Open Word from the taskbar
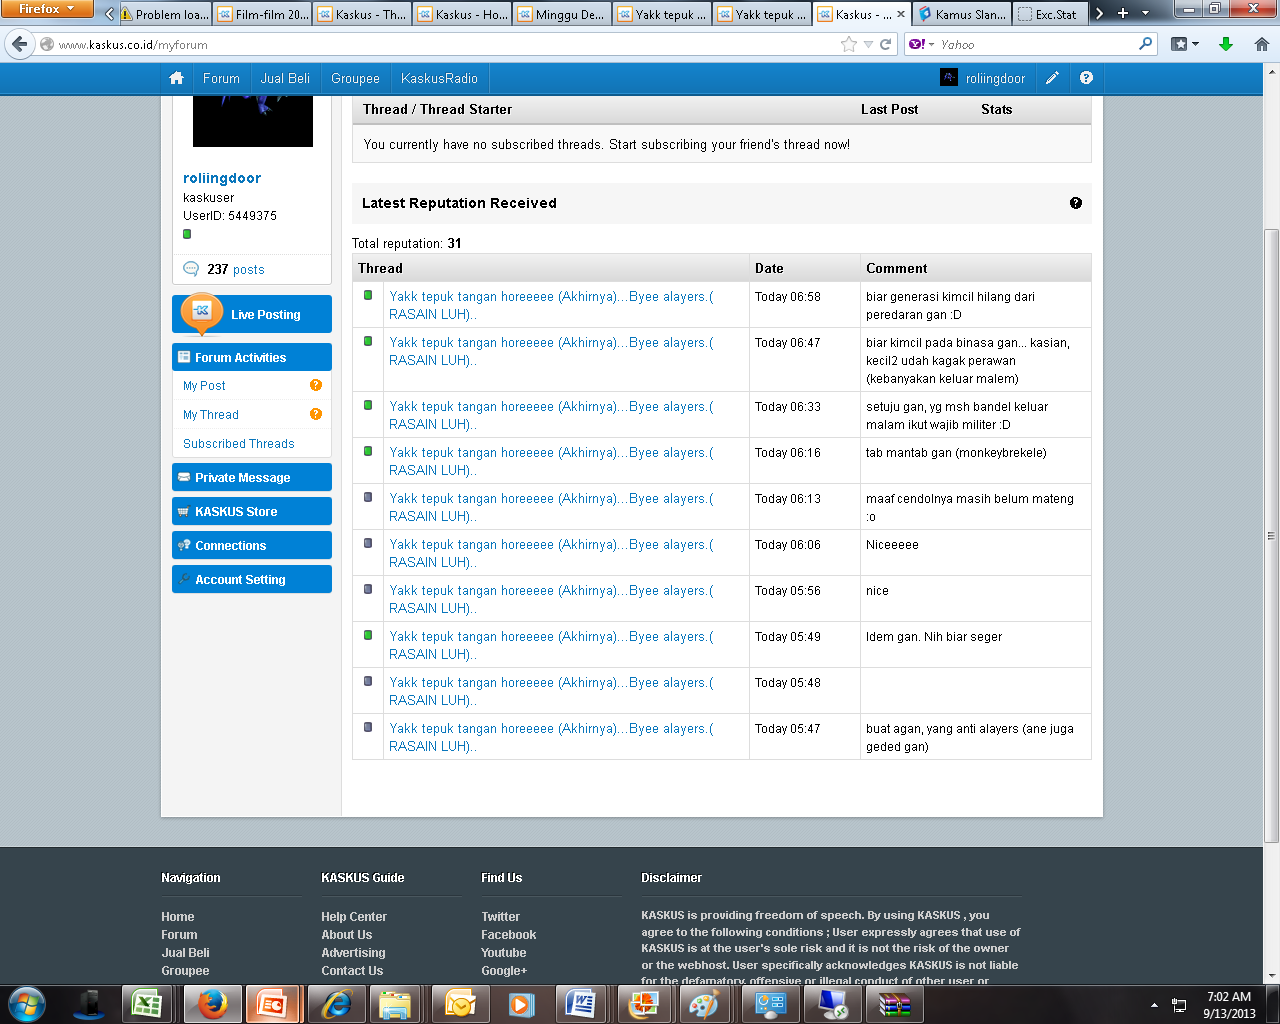 (581, 1004)
